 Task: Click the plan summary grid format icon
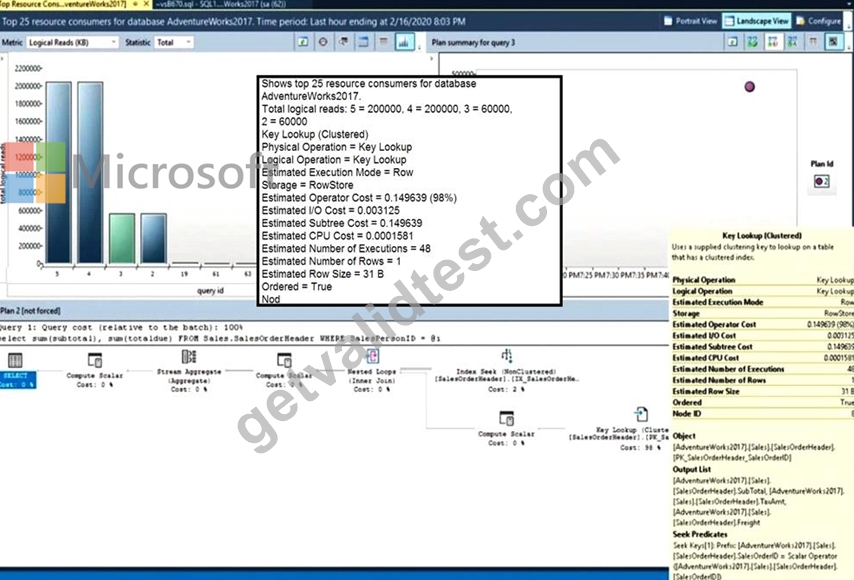point(813,42)
